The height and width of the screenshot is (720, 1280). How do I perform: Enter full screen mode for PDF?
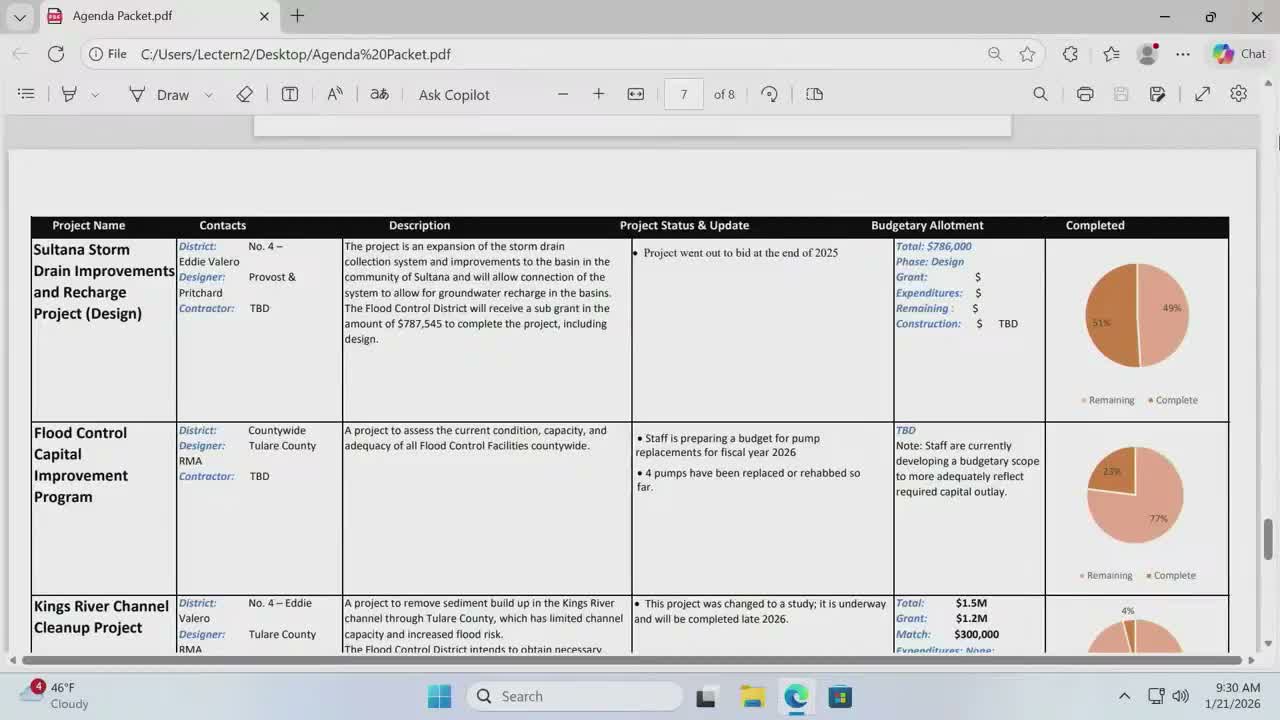1203,94
